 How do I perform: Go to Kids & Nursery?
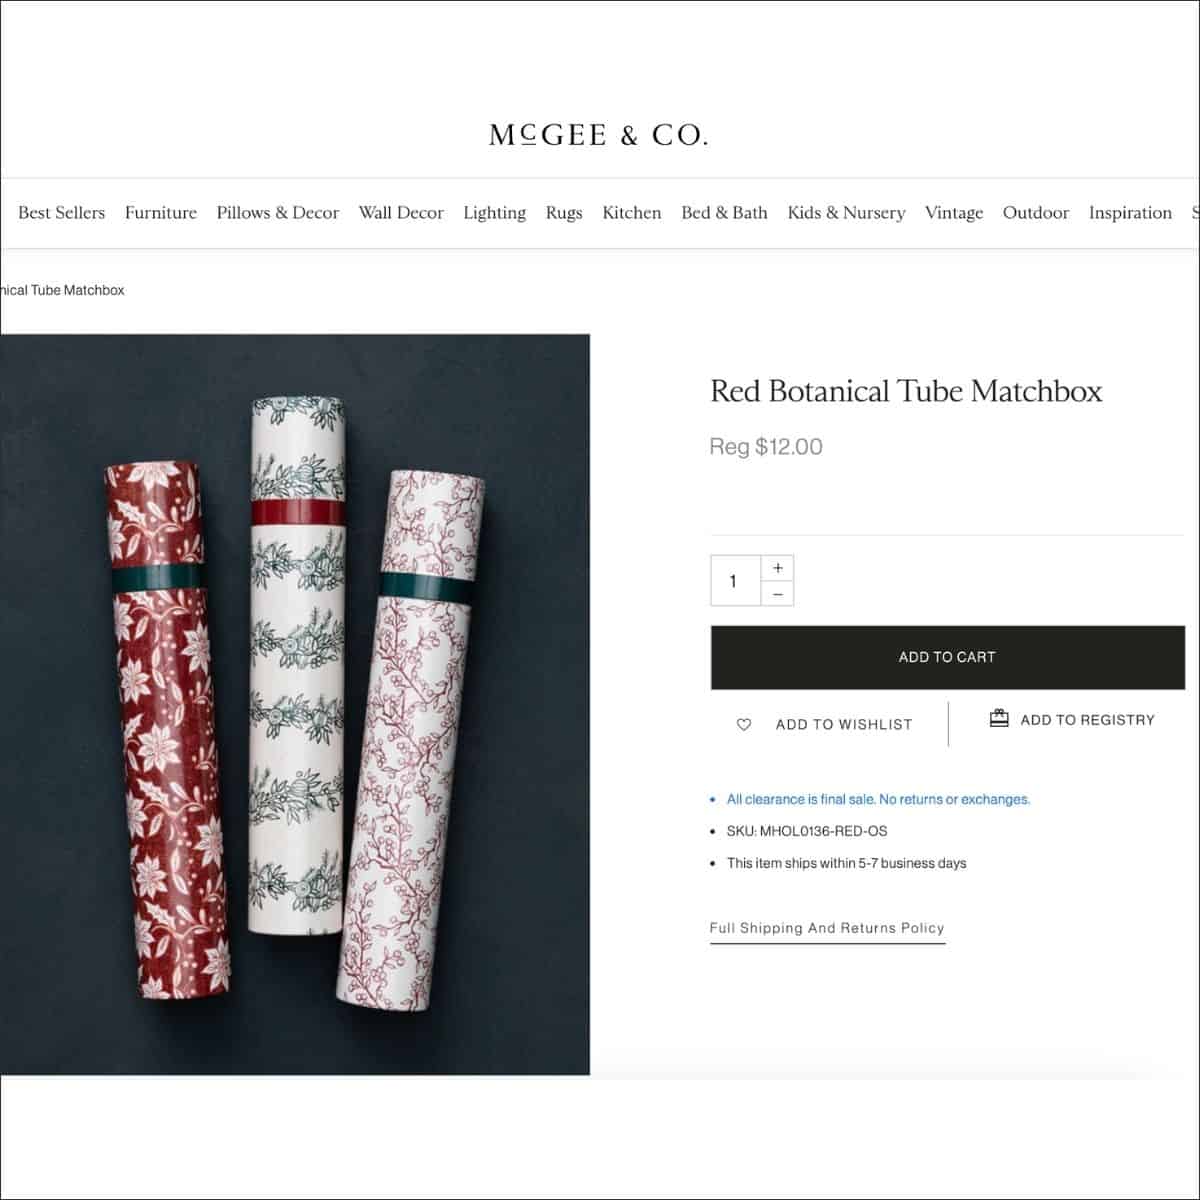[x=846, y=213]
